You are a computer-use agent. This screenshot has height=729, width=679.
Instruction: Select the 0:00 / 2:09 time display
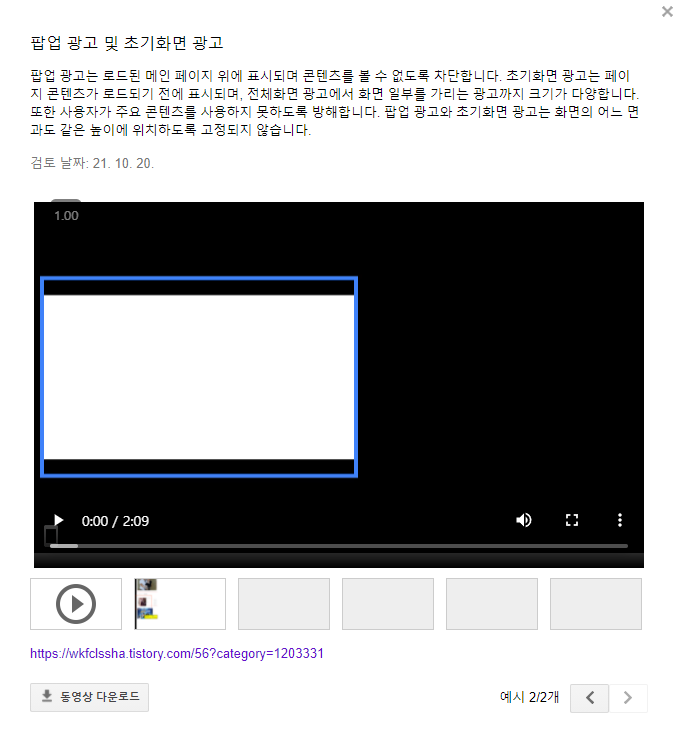point(115,521)
